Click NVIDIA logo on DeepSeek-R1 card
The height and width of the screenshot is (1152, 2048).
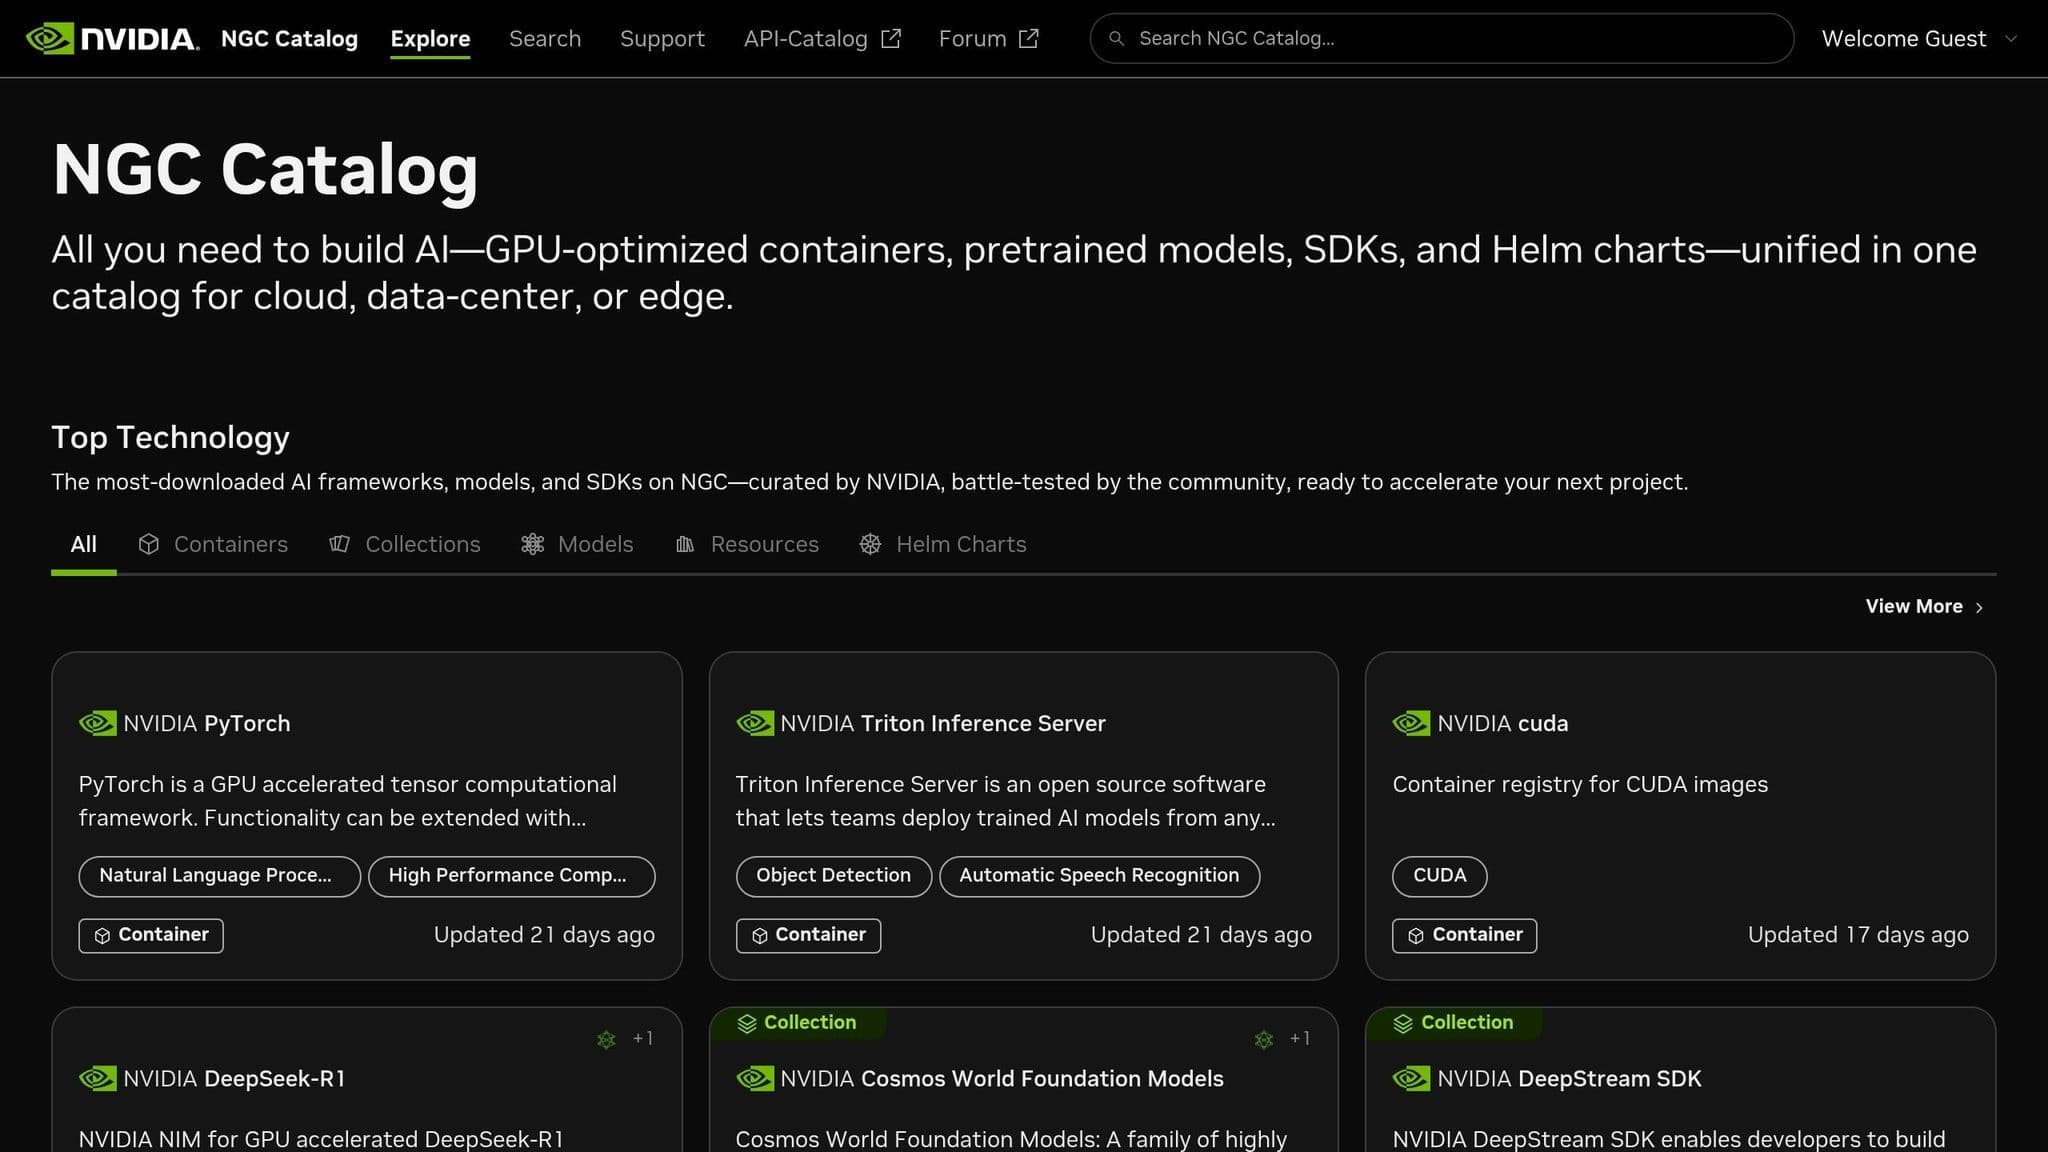point(97,1078)
